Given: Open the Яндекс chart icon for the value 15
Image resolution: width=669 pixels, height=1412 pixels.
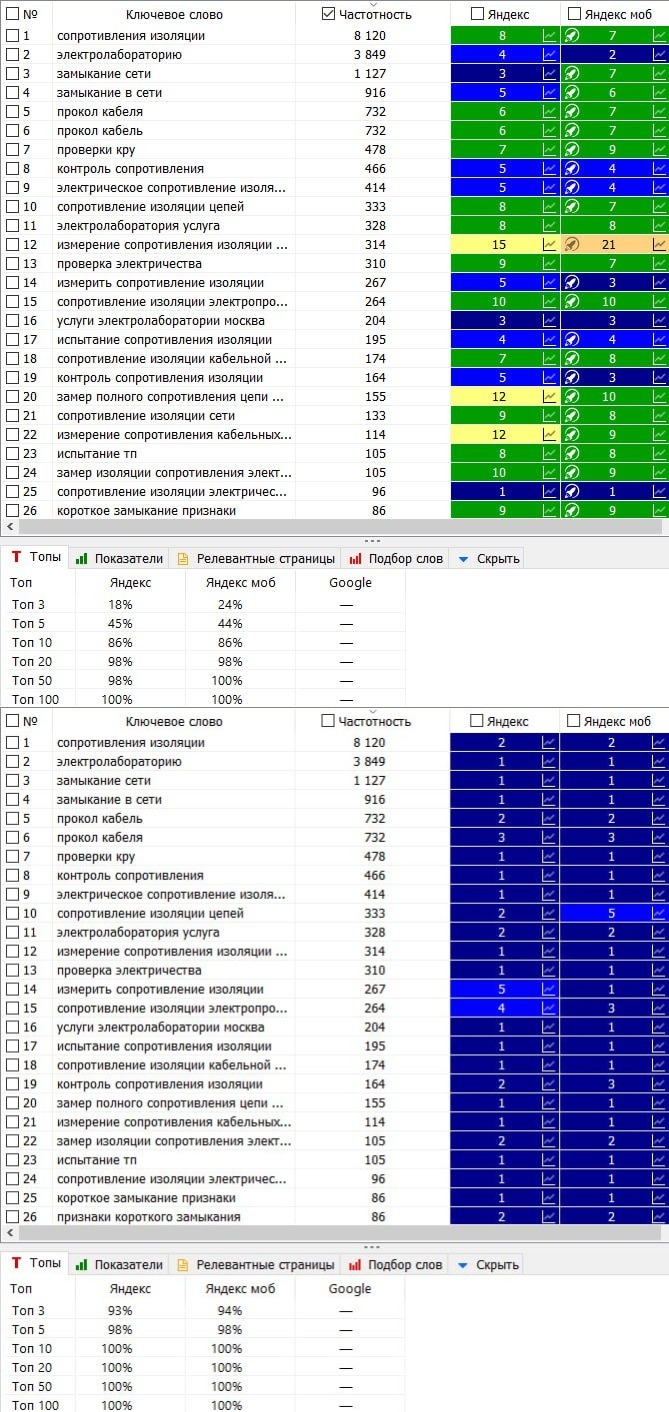Looking at the screenshot, I should point(549,244).
